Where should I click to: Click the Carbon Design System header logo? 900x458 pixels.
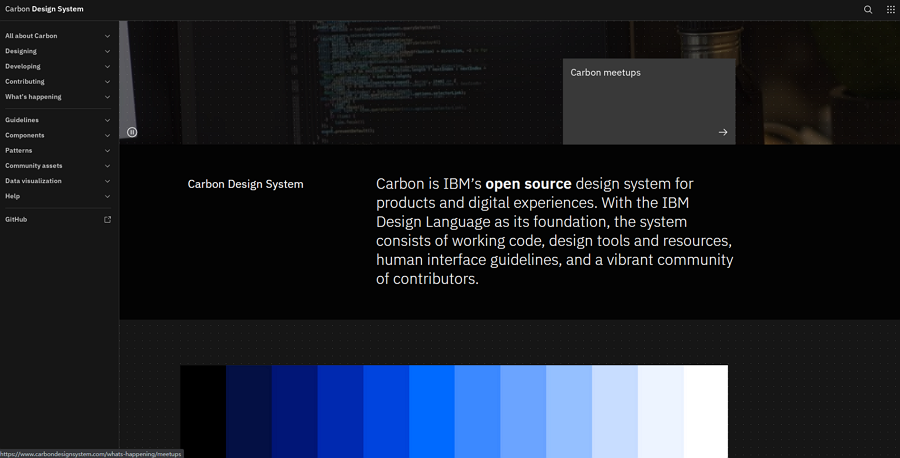pos(44,9)
